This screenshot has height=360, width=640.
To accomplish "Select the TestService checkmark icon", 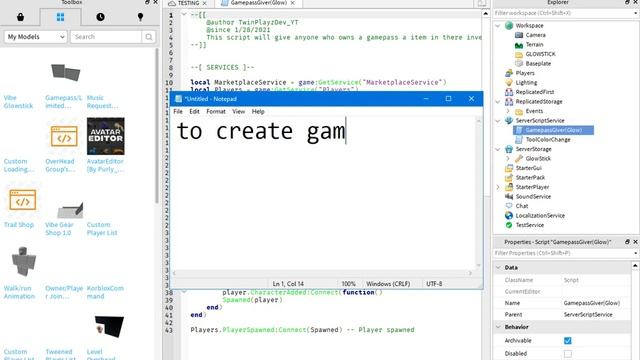I will click(509, 225).
